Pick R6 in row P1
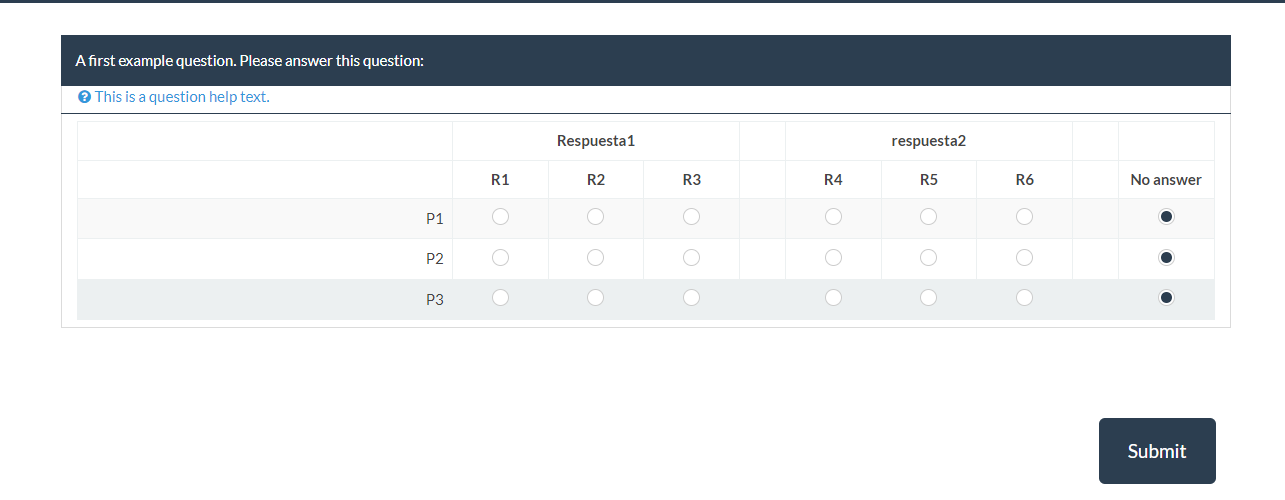This screenshot has width=1285, height=500. pyautogui.click(x=1024, y=216)
